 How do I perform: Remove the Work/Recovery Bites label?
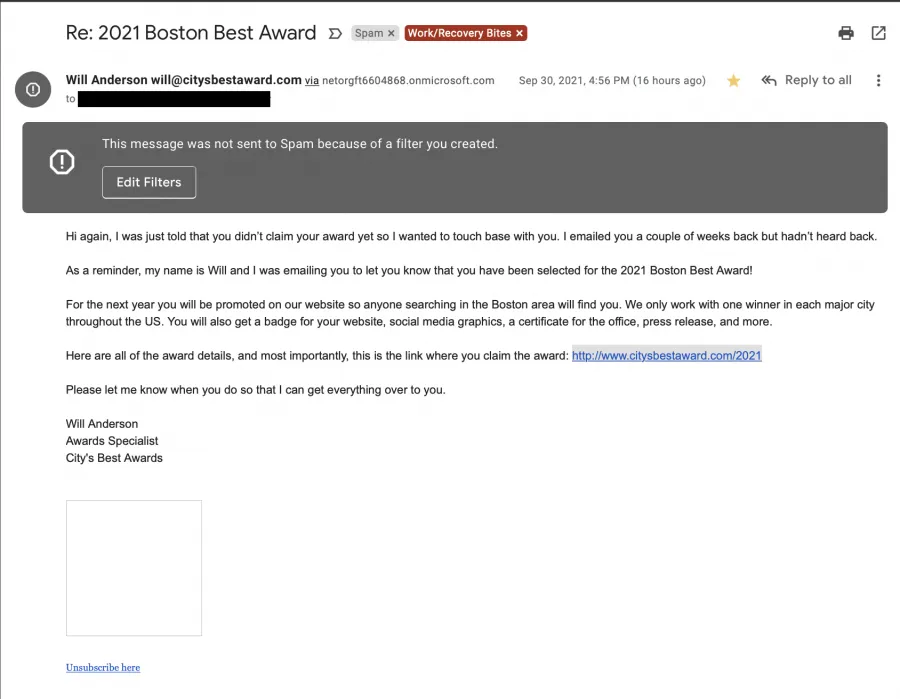coord(519,33)
